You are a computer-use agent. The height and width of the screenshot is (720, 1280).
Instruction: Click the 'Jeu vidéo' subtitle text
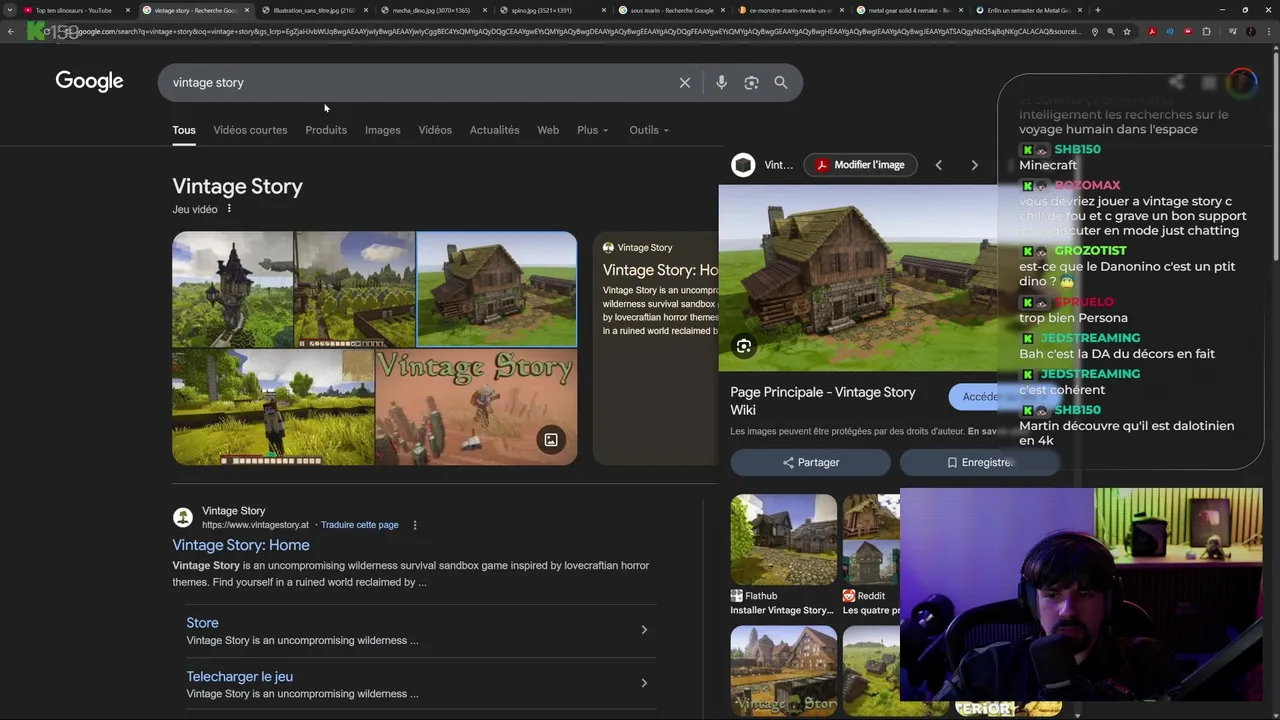(195, 210)
